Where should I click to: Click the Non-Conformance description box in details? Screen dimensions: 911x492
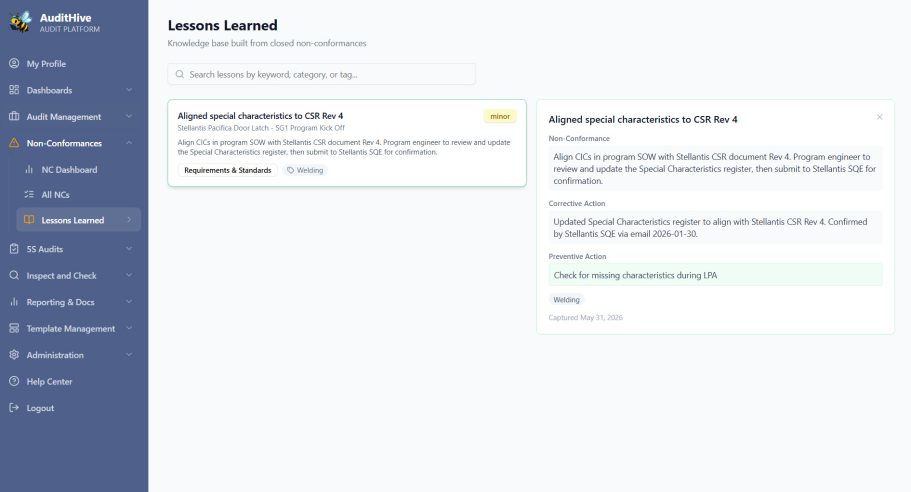(x=715, y=168)
